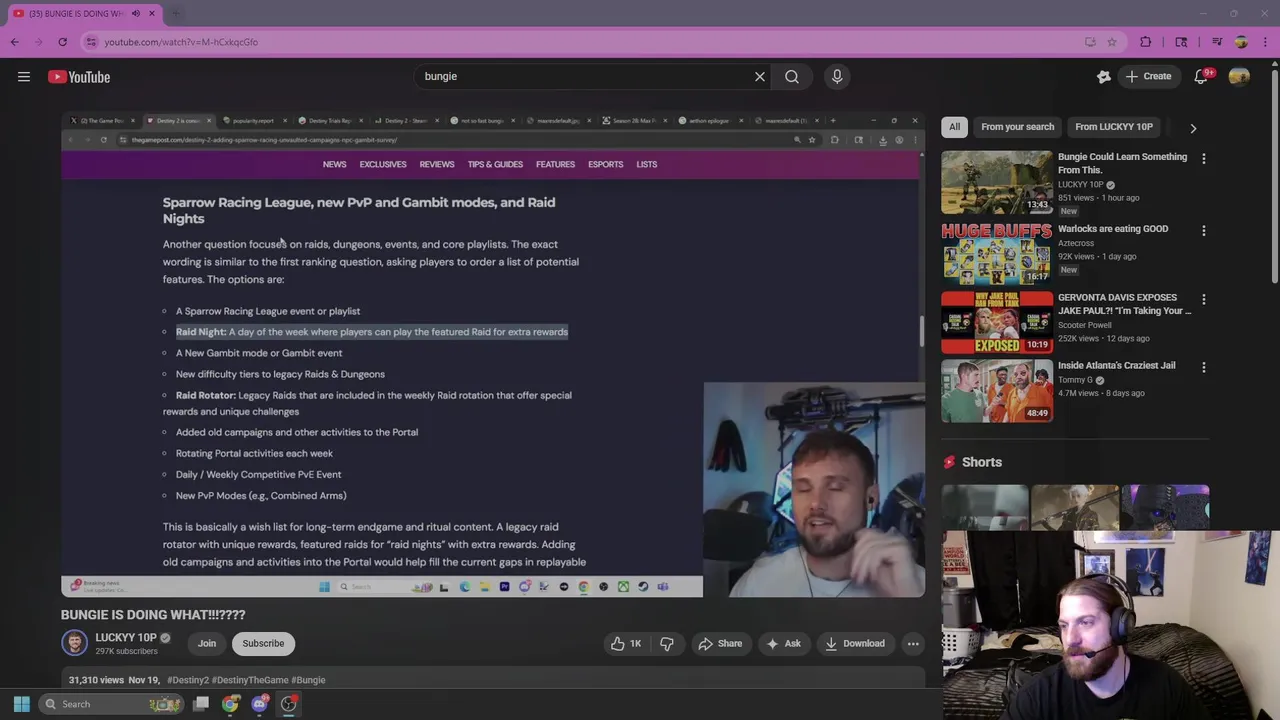
Task: Clear the search box with X icon
Action: click(760, 77)
